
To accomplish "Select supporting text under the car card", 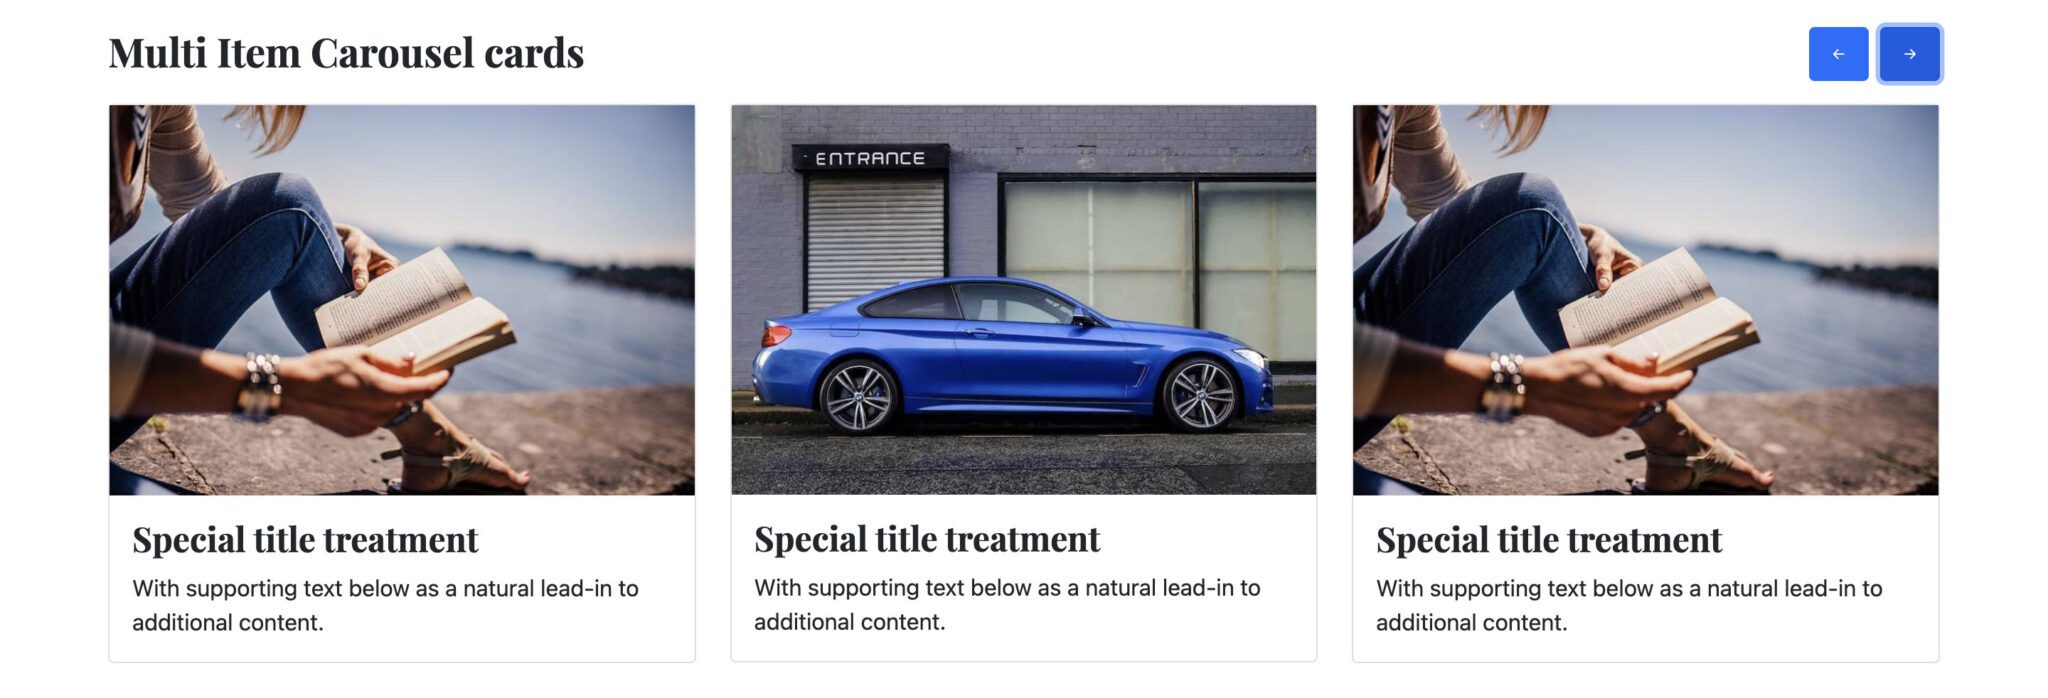I will tap(1007, 604).
